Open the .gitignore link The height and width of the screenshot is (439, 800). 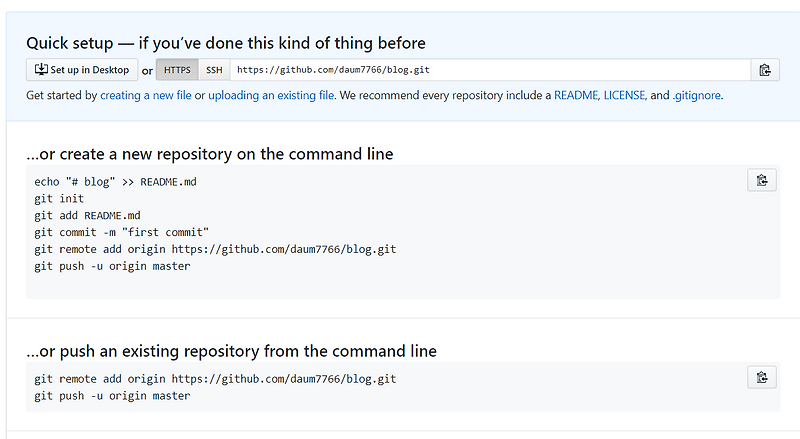(x=696, y=95)
